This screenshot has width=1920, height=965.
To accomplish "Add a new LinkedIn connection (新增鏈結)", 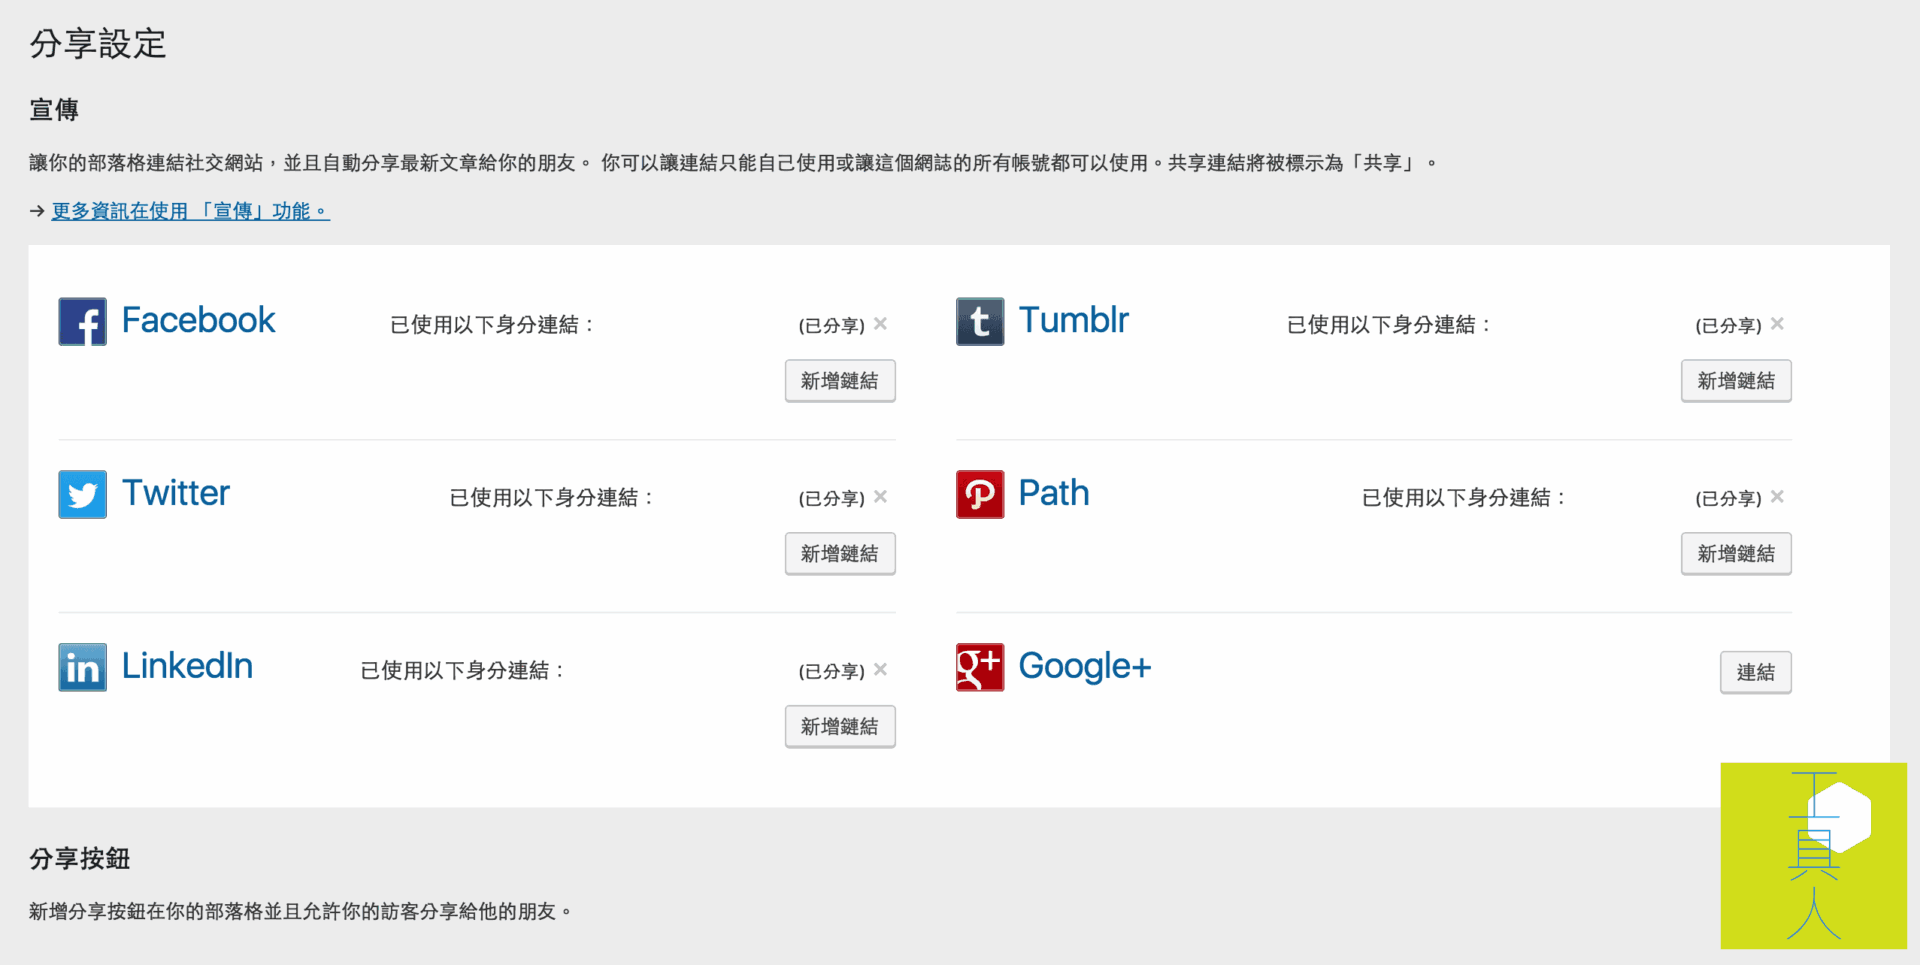I will (840, 727).
